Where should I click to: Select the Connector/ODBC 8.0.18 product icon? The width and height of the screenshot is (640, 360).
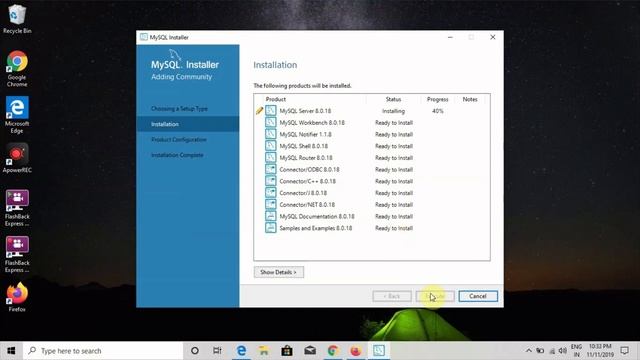coord(271,169)
